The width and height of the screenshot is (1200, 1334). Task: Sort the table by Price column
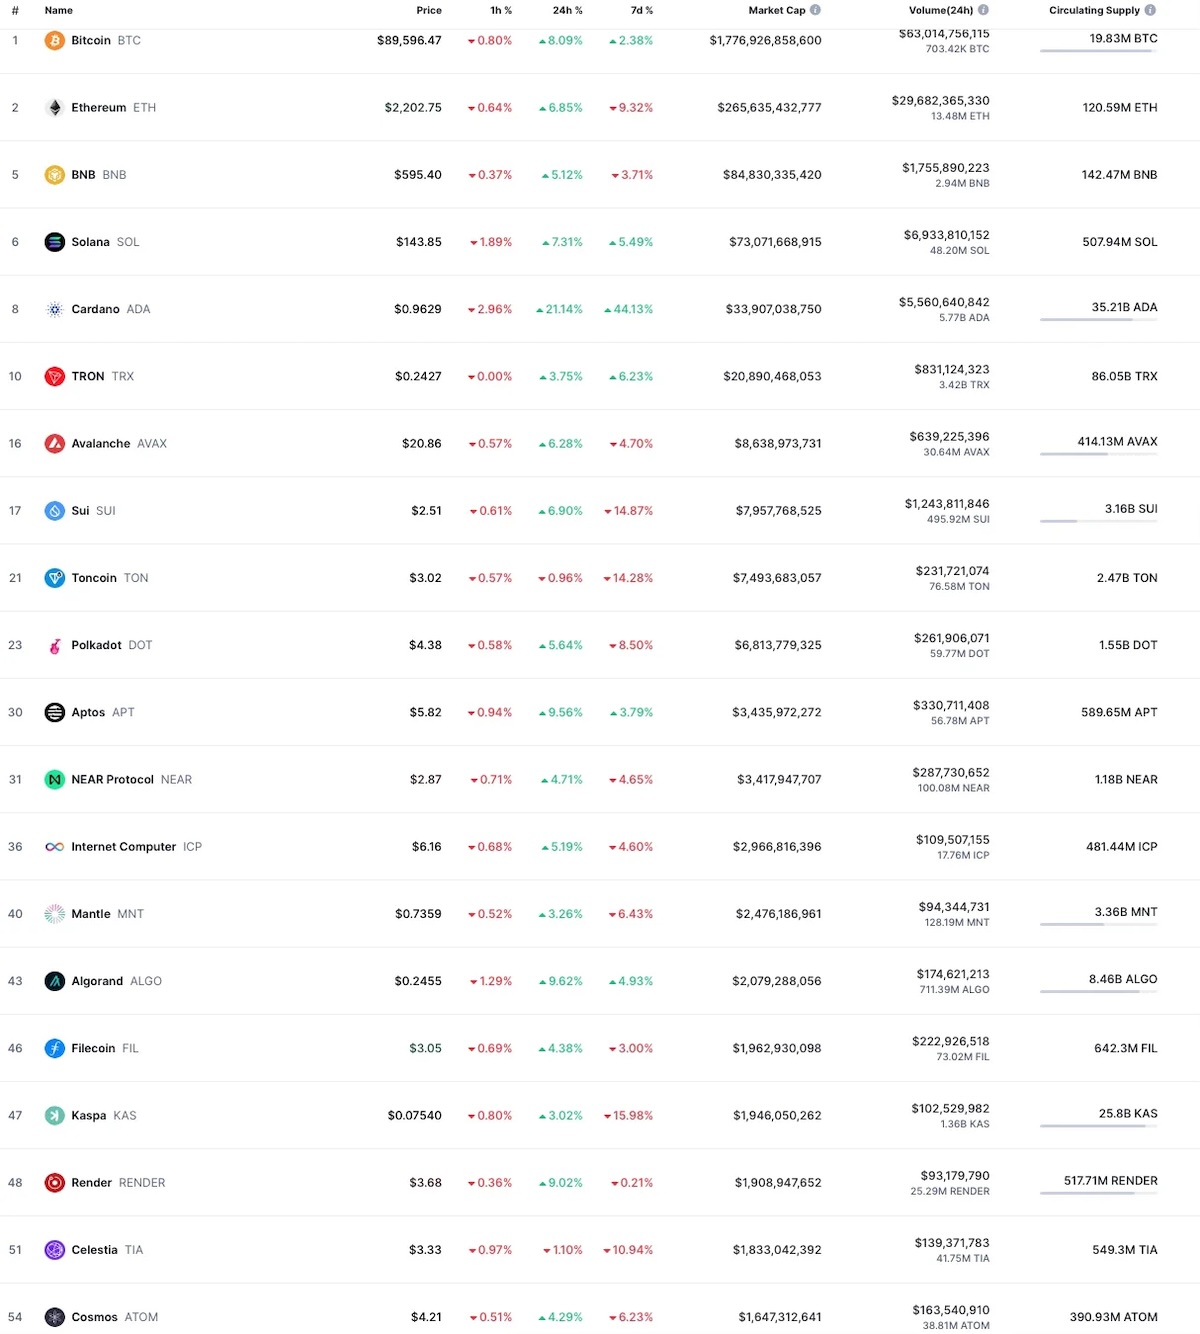(x=429, y=11)
